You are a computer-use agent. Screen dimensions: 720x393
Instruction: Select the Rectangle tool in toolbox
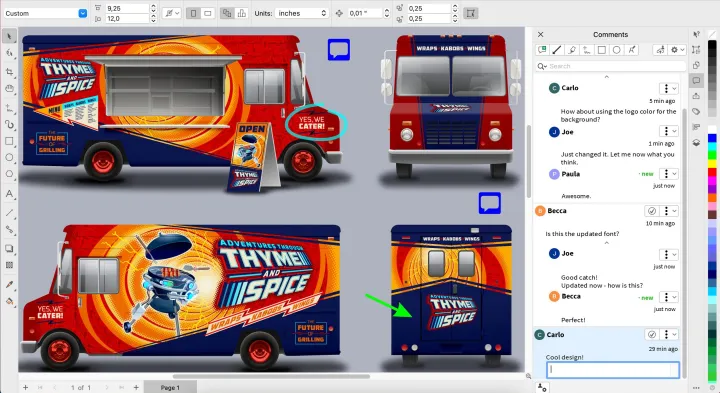tap(9, 141)
